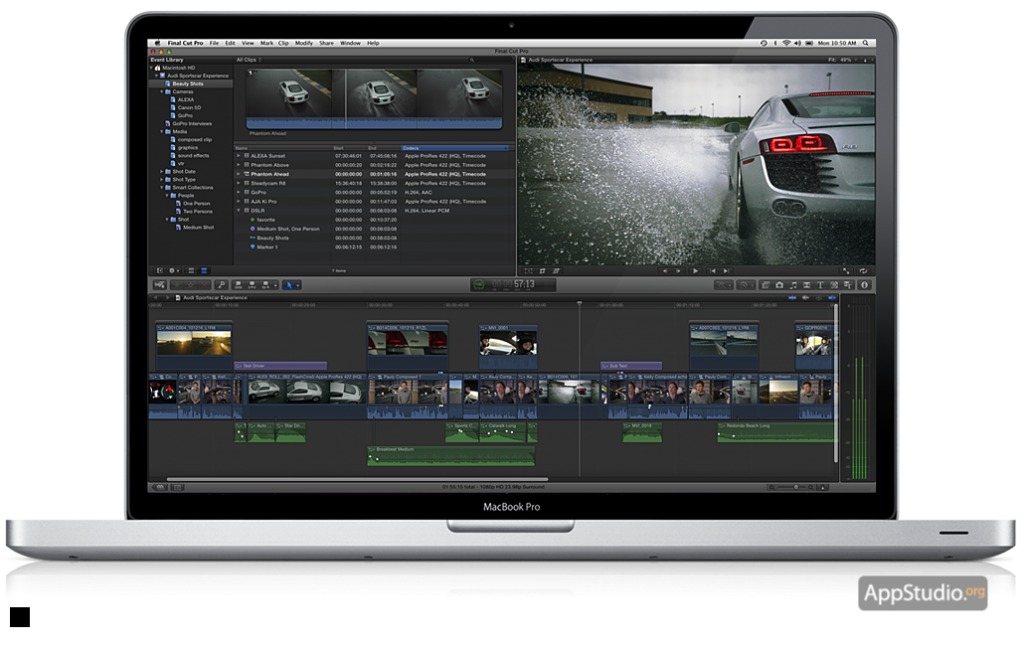
Task: Open the Edit menu
Action: tap(230, 43)
